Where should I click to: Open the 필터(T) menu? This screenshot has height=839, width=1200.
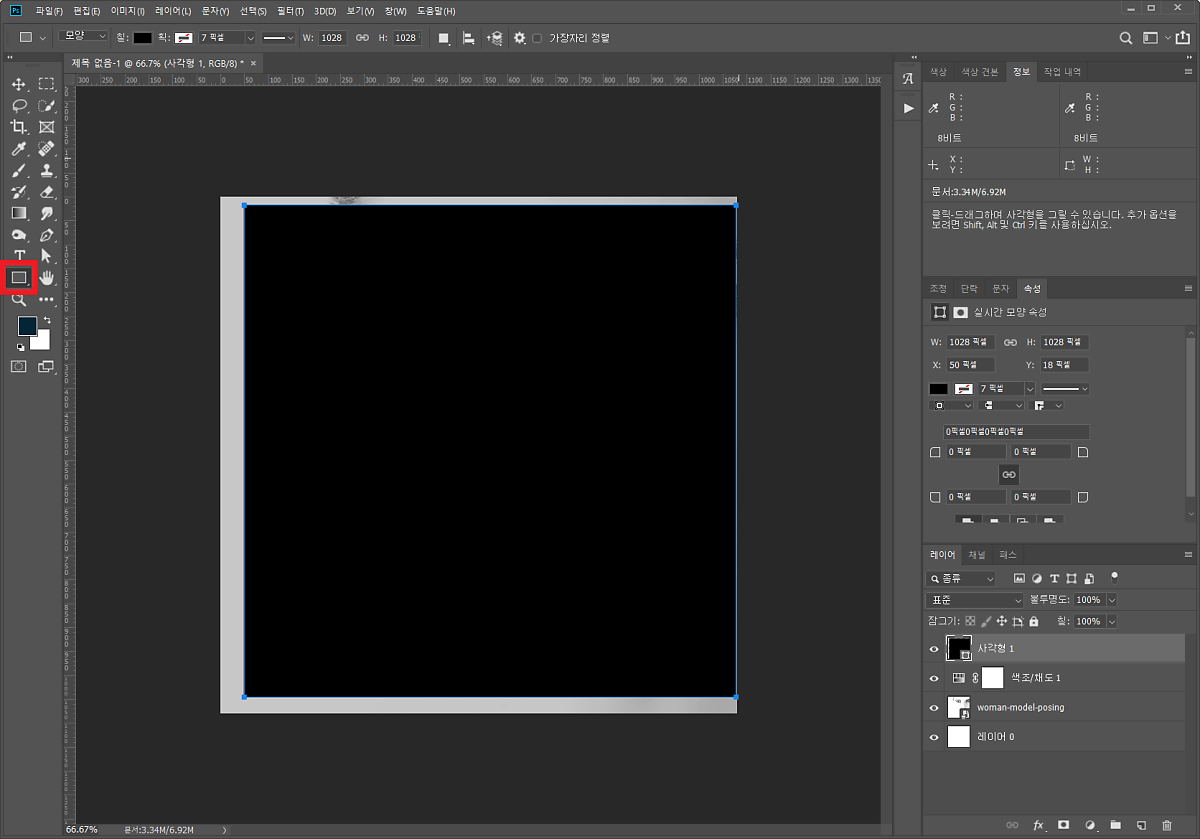(290, 11)
